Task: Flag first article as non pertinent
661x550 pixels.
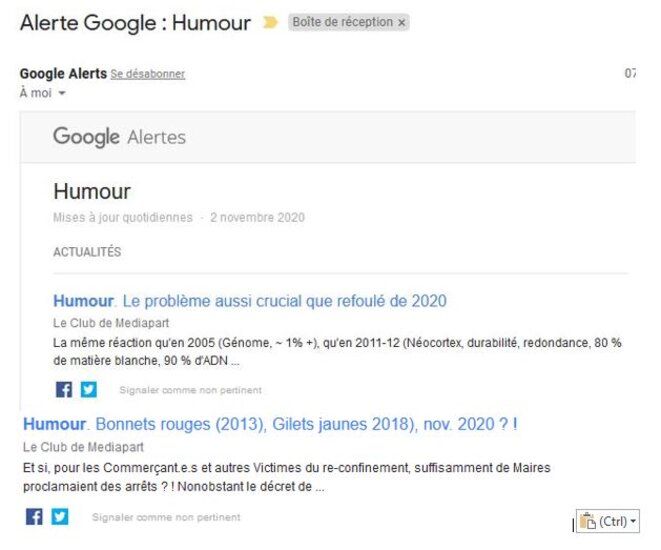Action: coord(191,390)
